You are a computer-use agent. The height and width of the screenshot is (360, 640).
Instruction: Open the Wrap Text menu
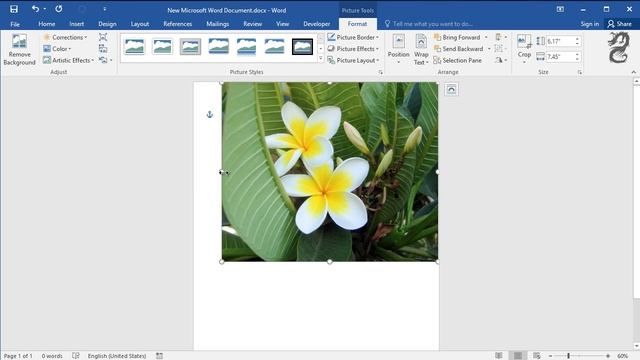click(x=421, y=49)
